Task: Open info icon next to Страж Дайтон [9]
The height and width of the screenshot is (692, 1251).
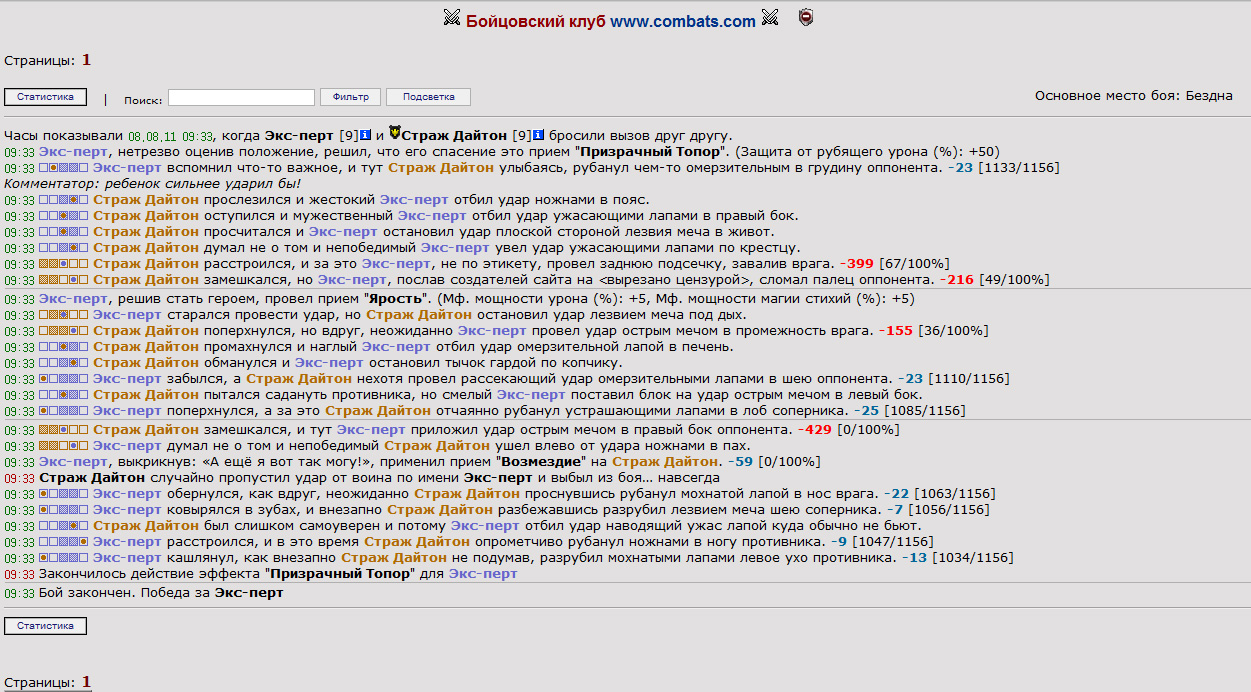Action: coord(538,135)
